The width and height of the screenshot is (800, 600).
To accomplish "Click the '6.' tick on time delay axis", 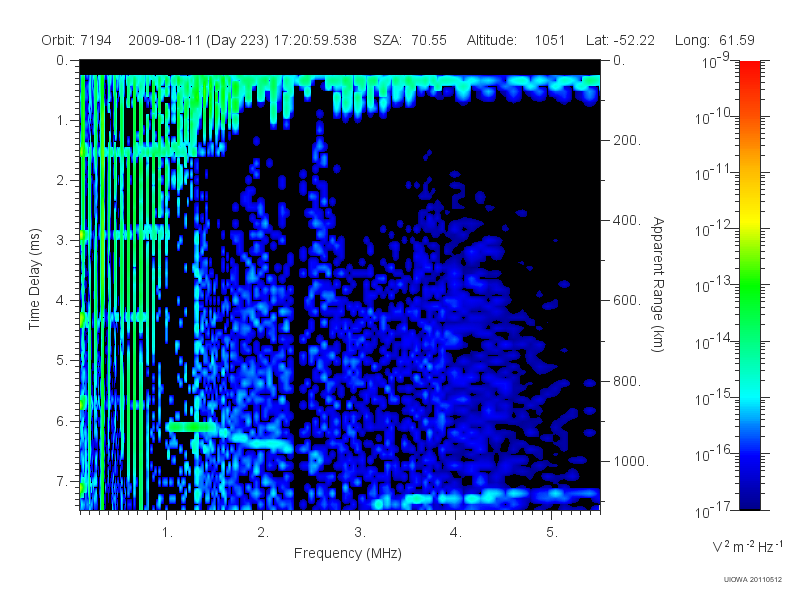I will [x=62, y=421].
